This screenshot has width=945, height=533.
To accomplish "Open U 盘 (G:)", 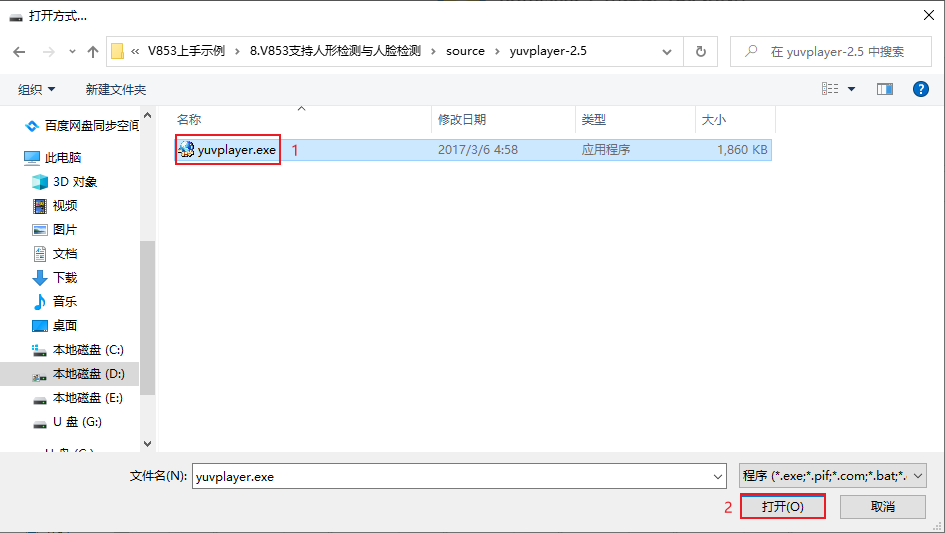I will point(77,422).
